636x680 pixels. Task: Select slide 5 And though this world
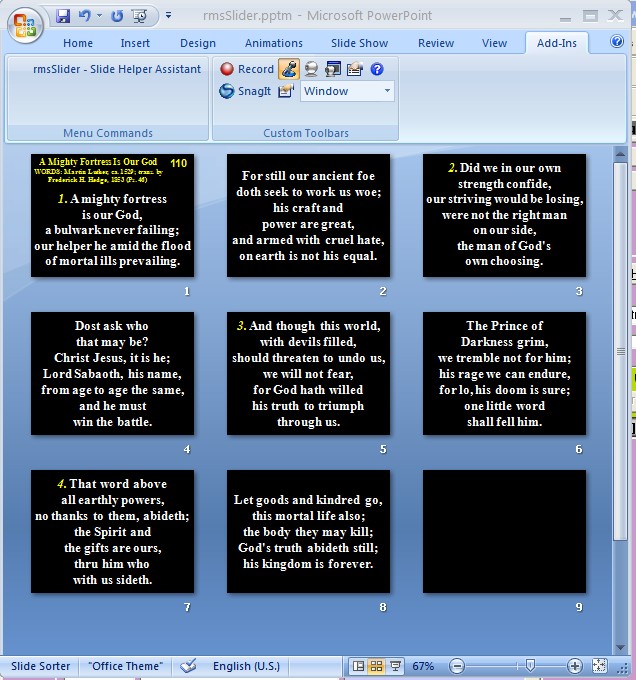click(308, 373)
